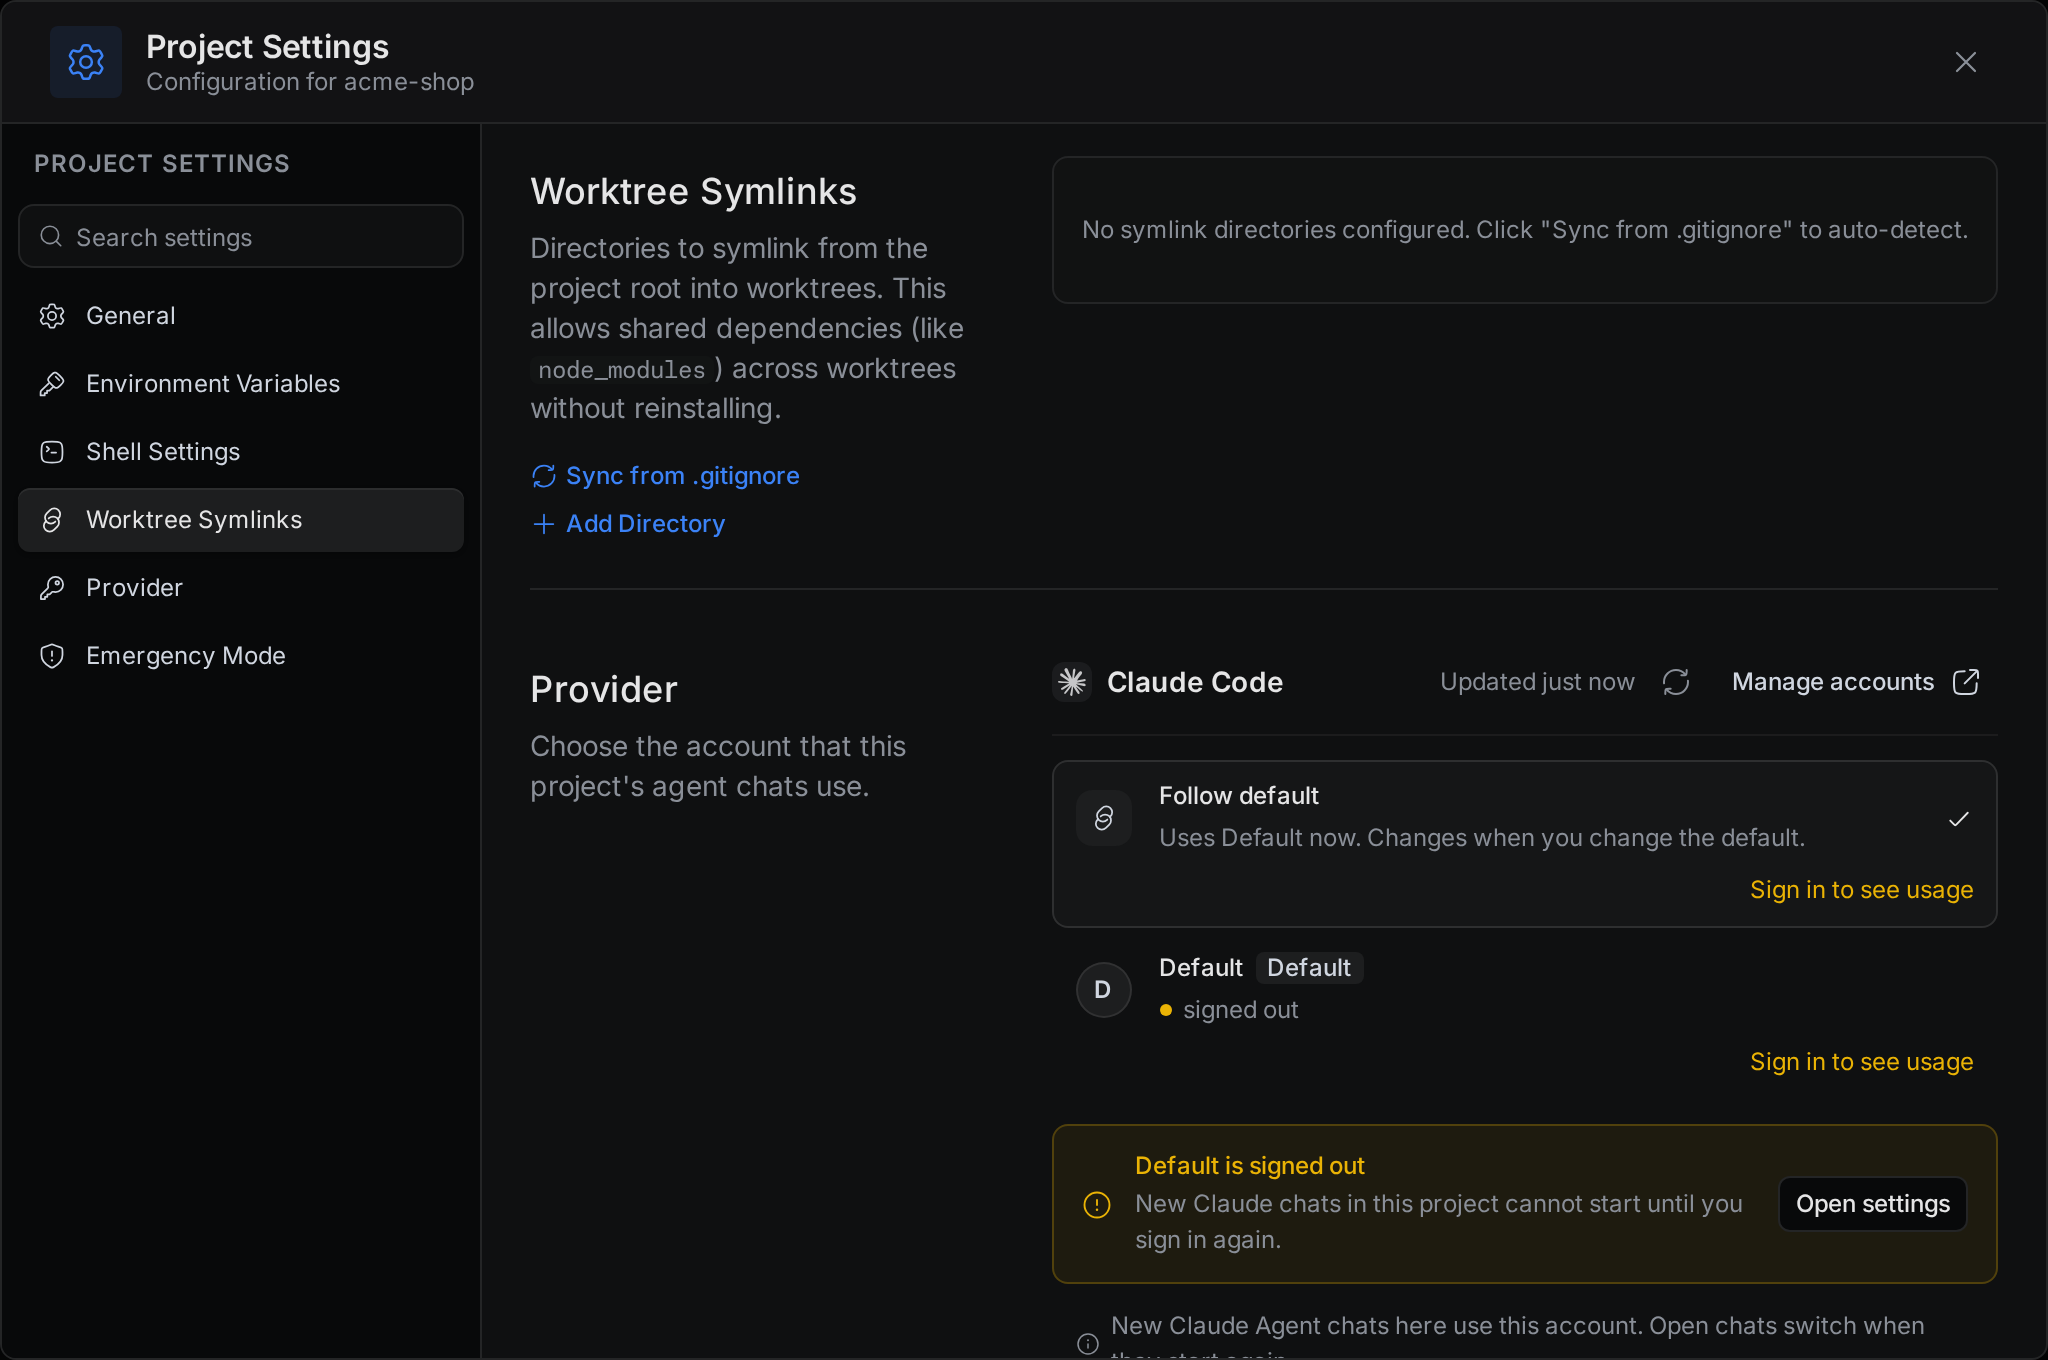Click the magnifier icon in Search settings

tap(51, 237)
